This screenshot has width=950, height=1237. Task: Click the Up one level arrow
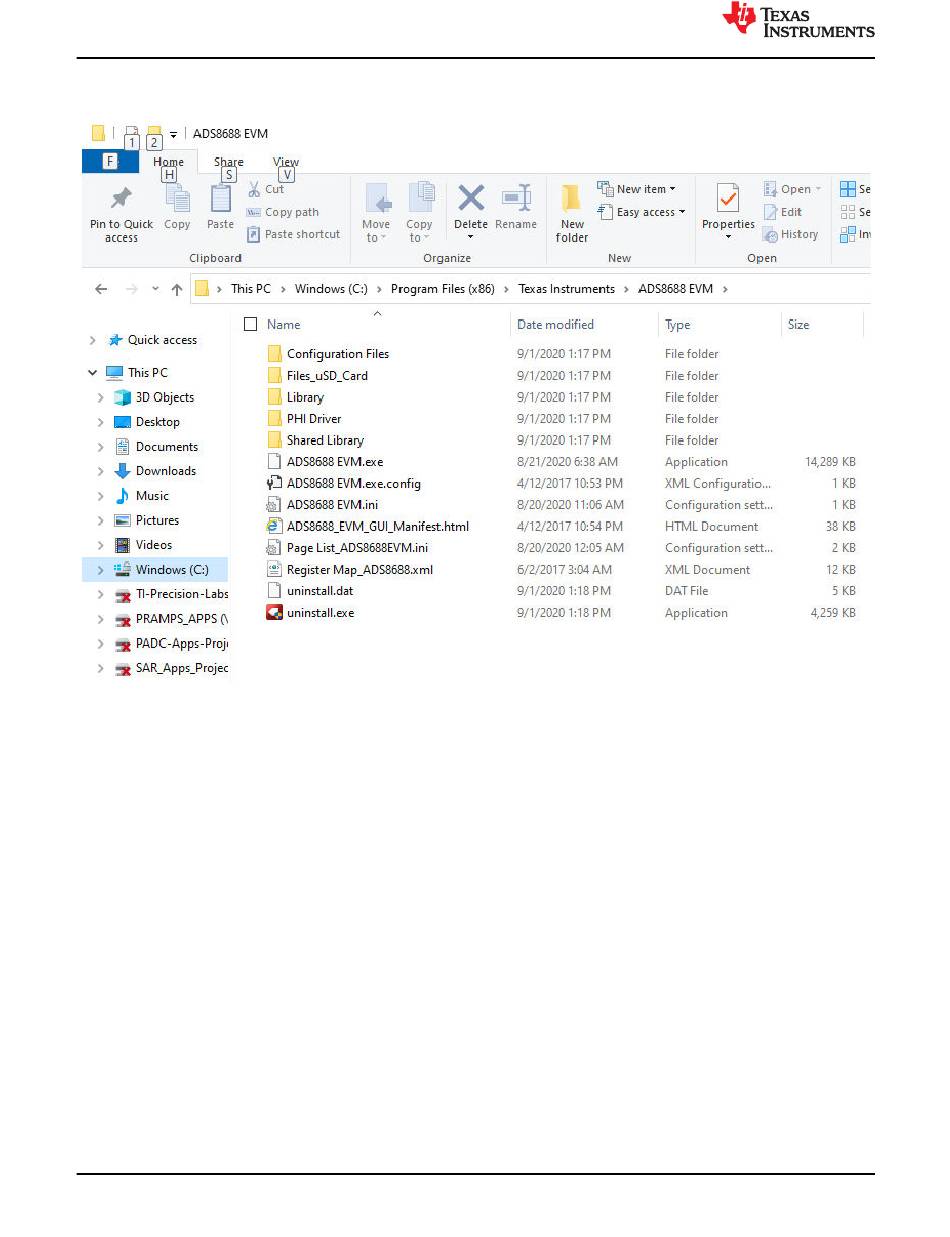[177, 289]
